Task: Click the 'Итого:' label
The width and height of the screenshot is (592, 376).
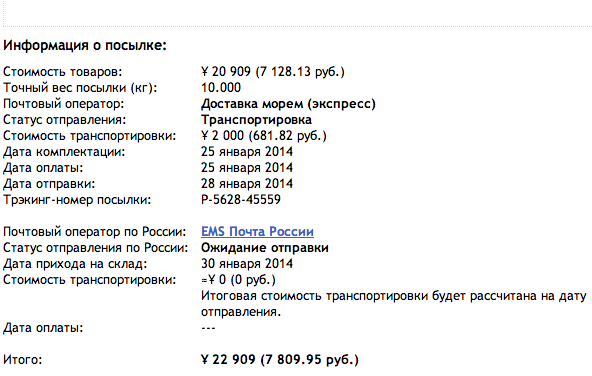Action: point(23,360)
